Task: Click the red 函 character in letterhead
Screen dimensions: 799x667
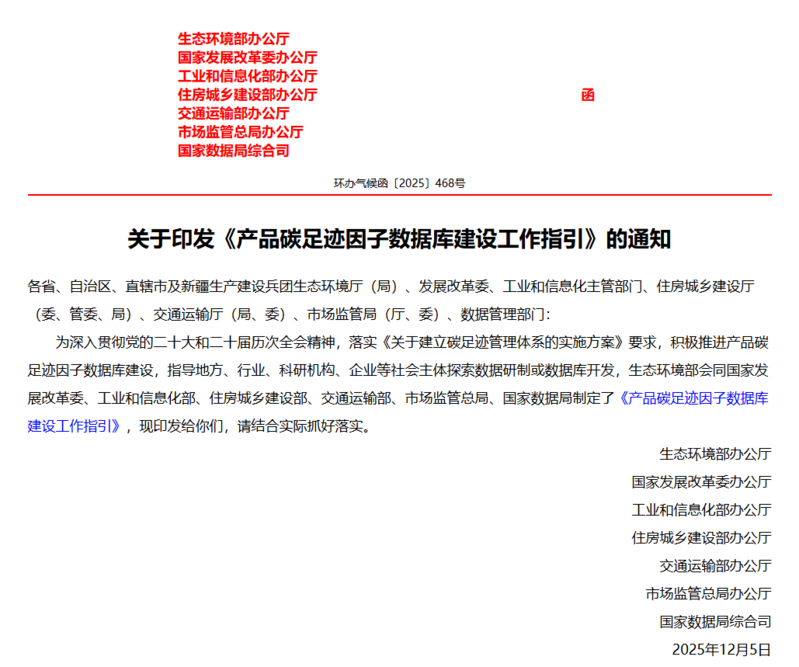Action: [x=587, y=95]
